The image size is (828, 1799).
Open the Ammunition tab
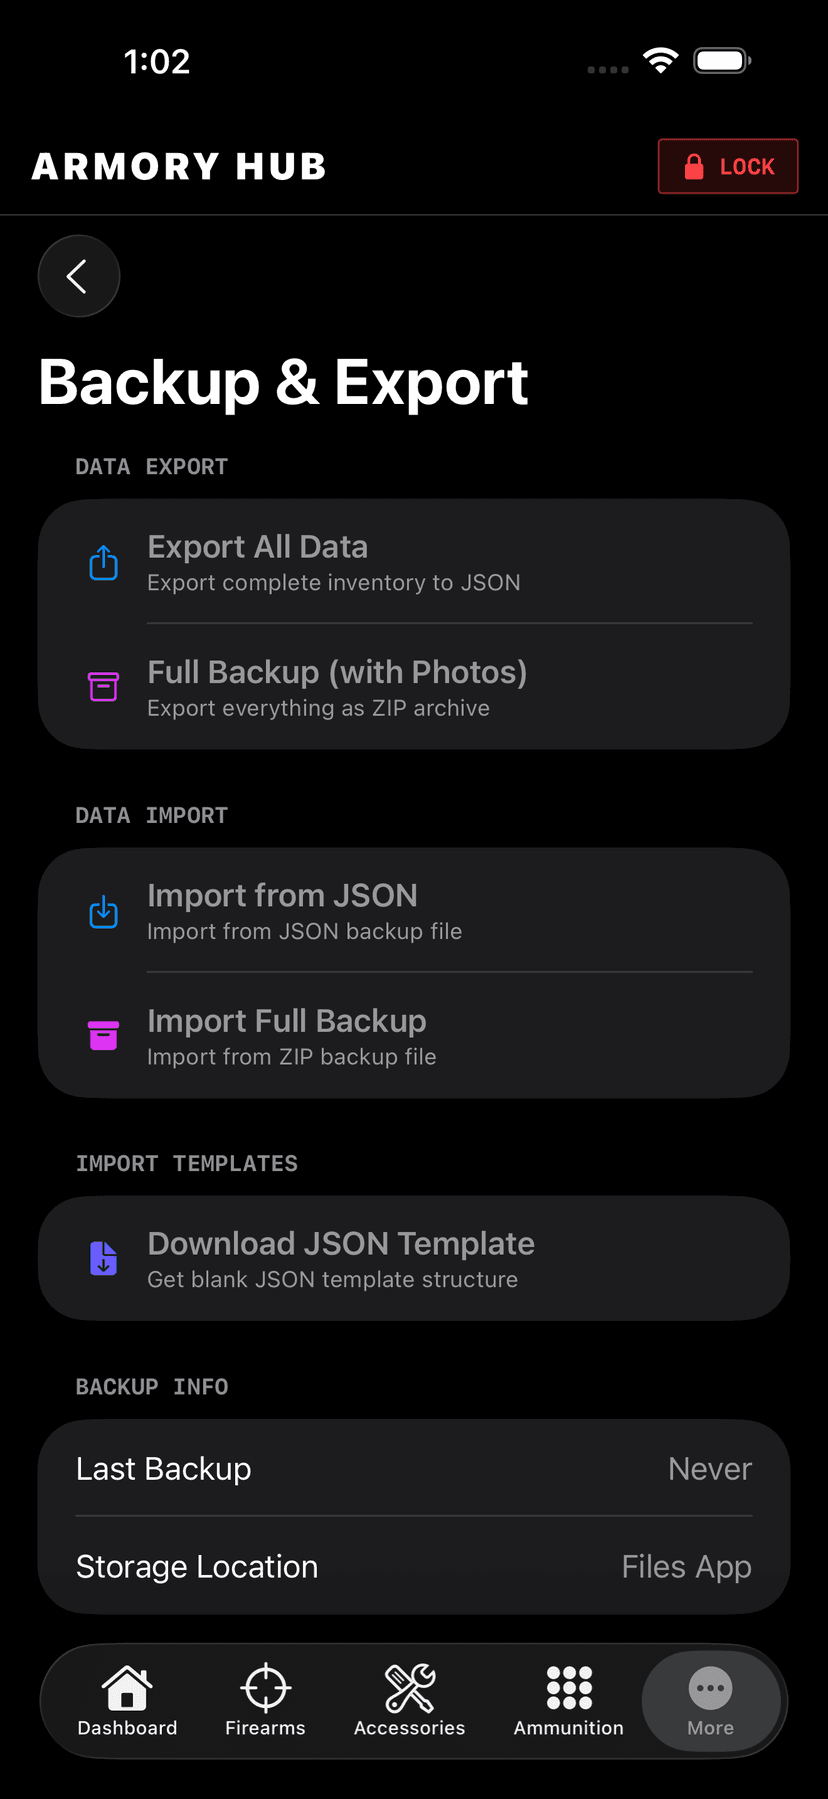click(568, 1701)
